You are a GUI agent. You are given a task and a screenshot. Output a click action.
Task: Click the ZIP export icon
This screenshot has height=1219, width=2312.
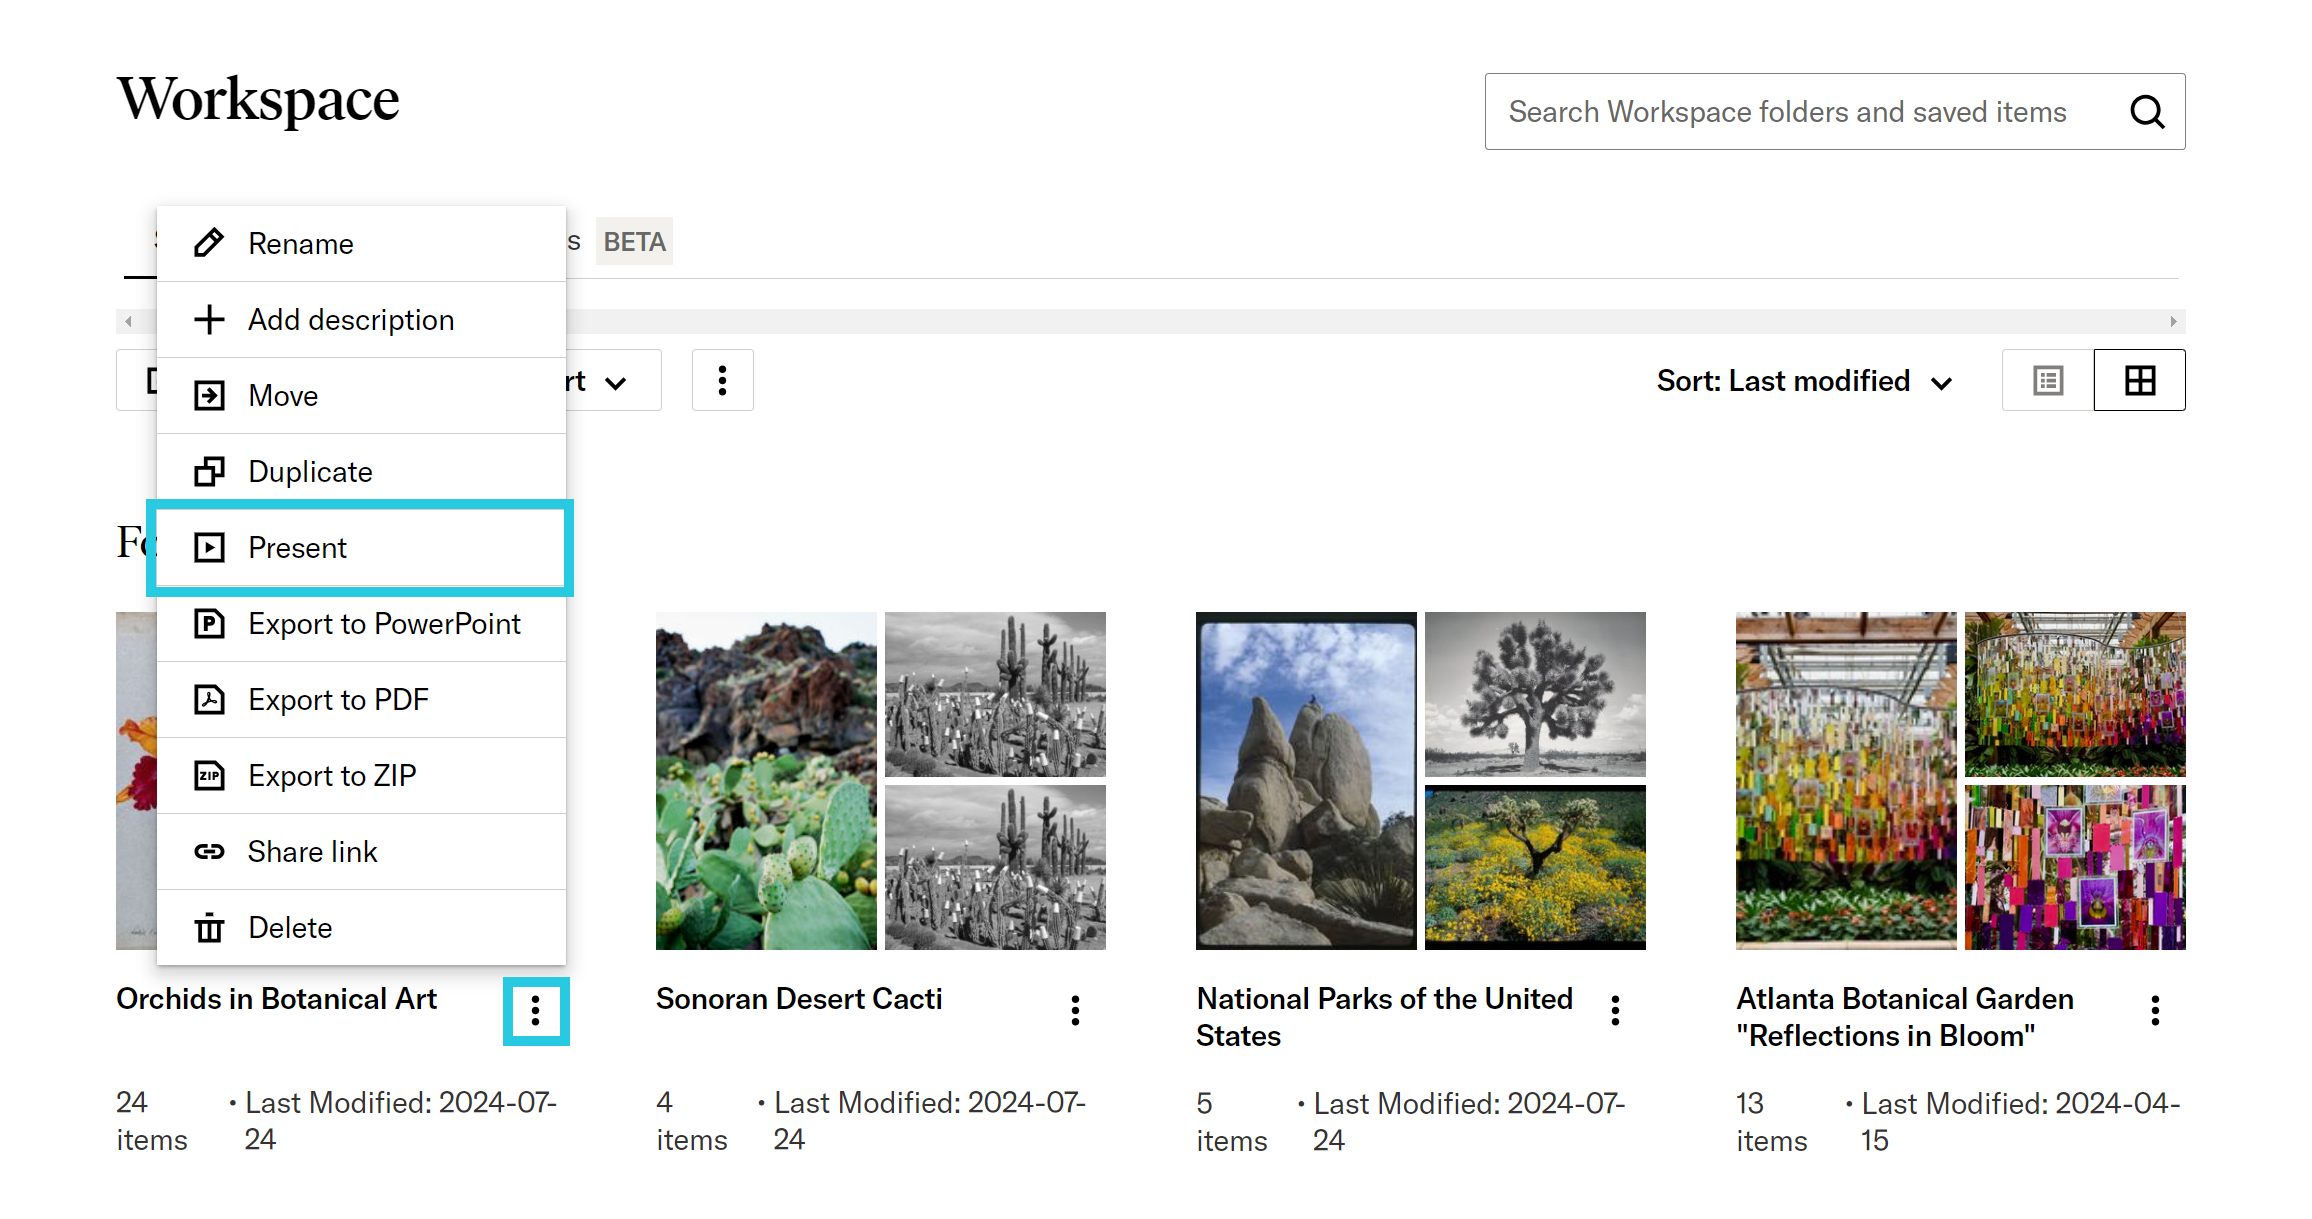tap(209, 775)
